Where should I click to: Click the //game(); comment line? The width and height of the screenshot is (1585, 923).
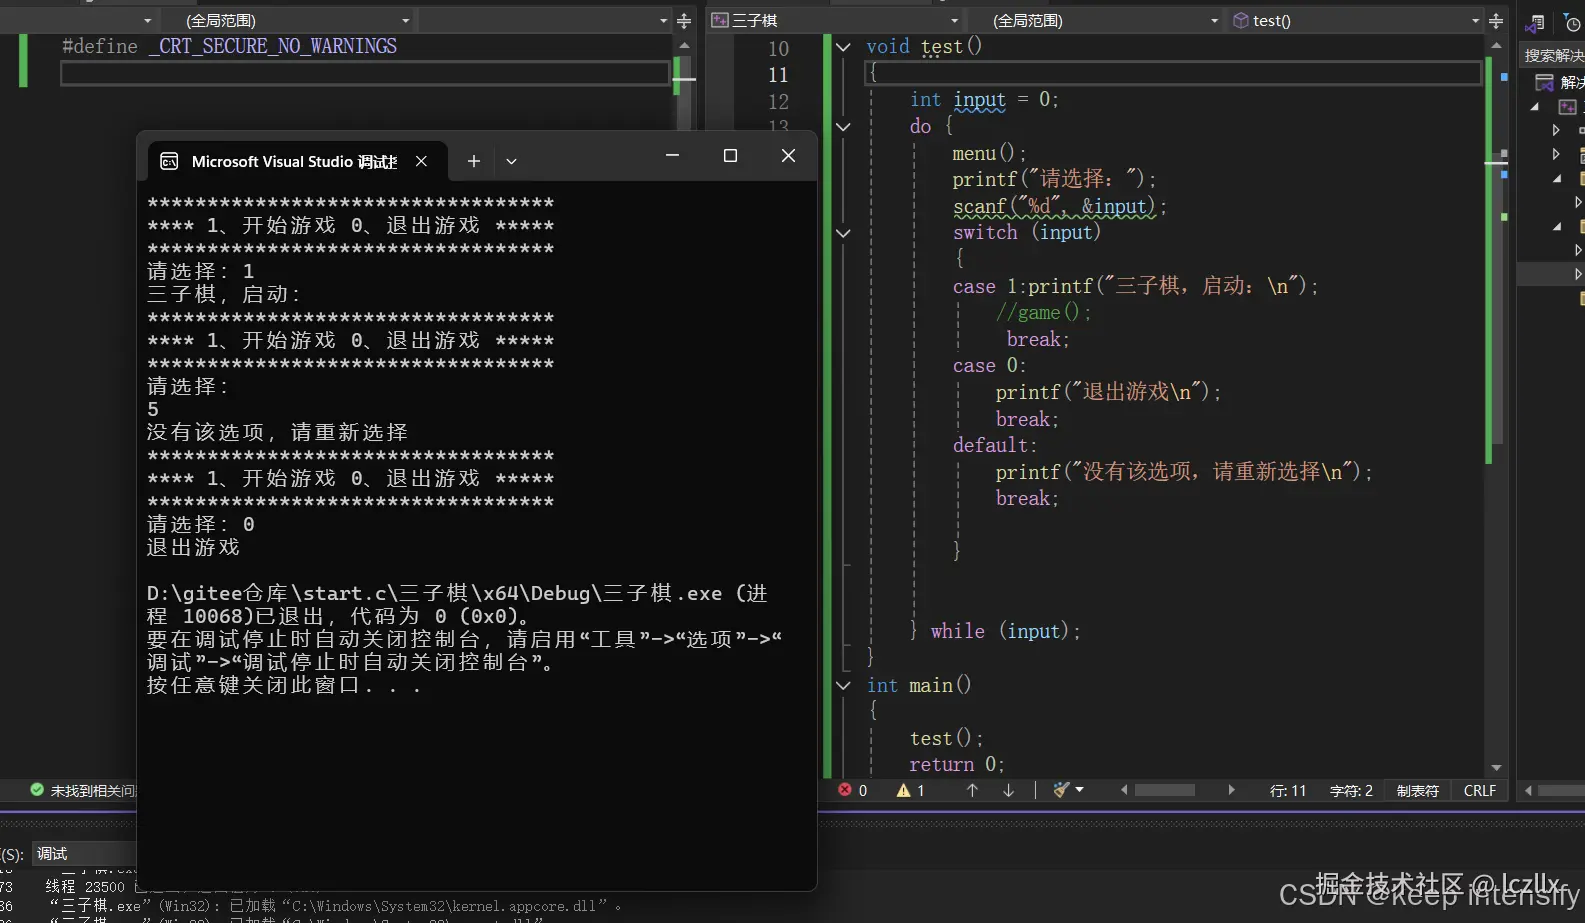[1043, 313]
